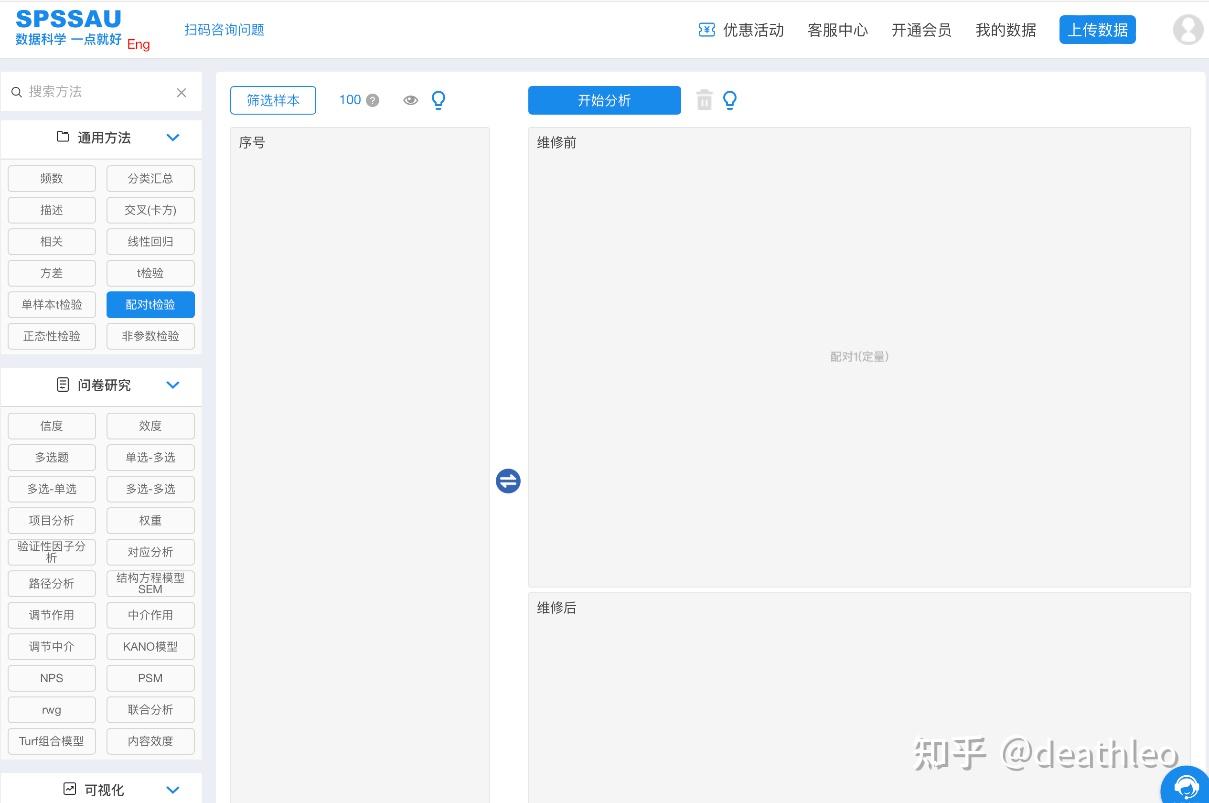This screenshot has height=803, width=1209.
Task: Toggle the eye preview icon near 筛选样本
Action: point(410,100)
